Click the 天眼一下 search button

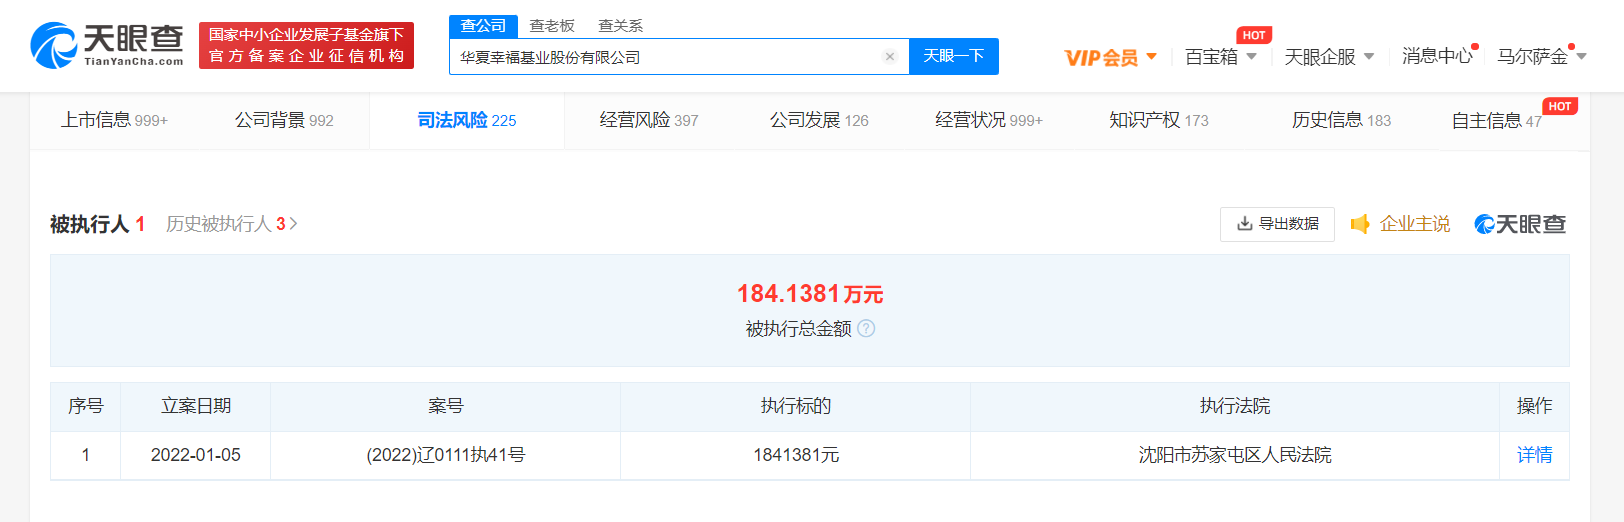pos(954,57)
